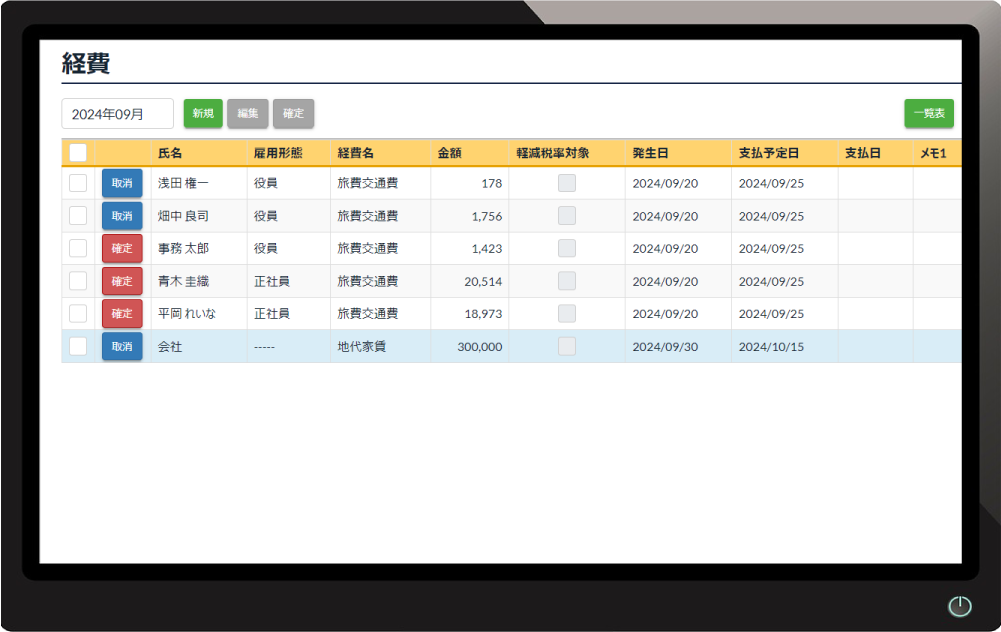Tick the row checkbox for 会社 entry
The image size is (1001, 632).
tap(78, 347)
